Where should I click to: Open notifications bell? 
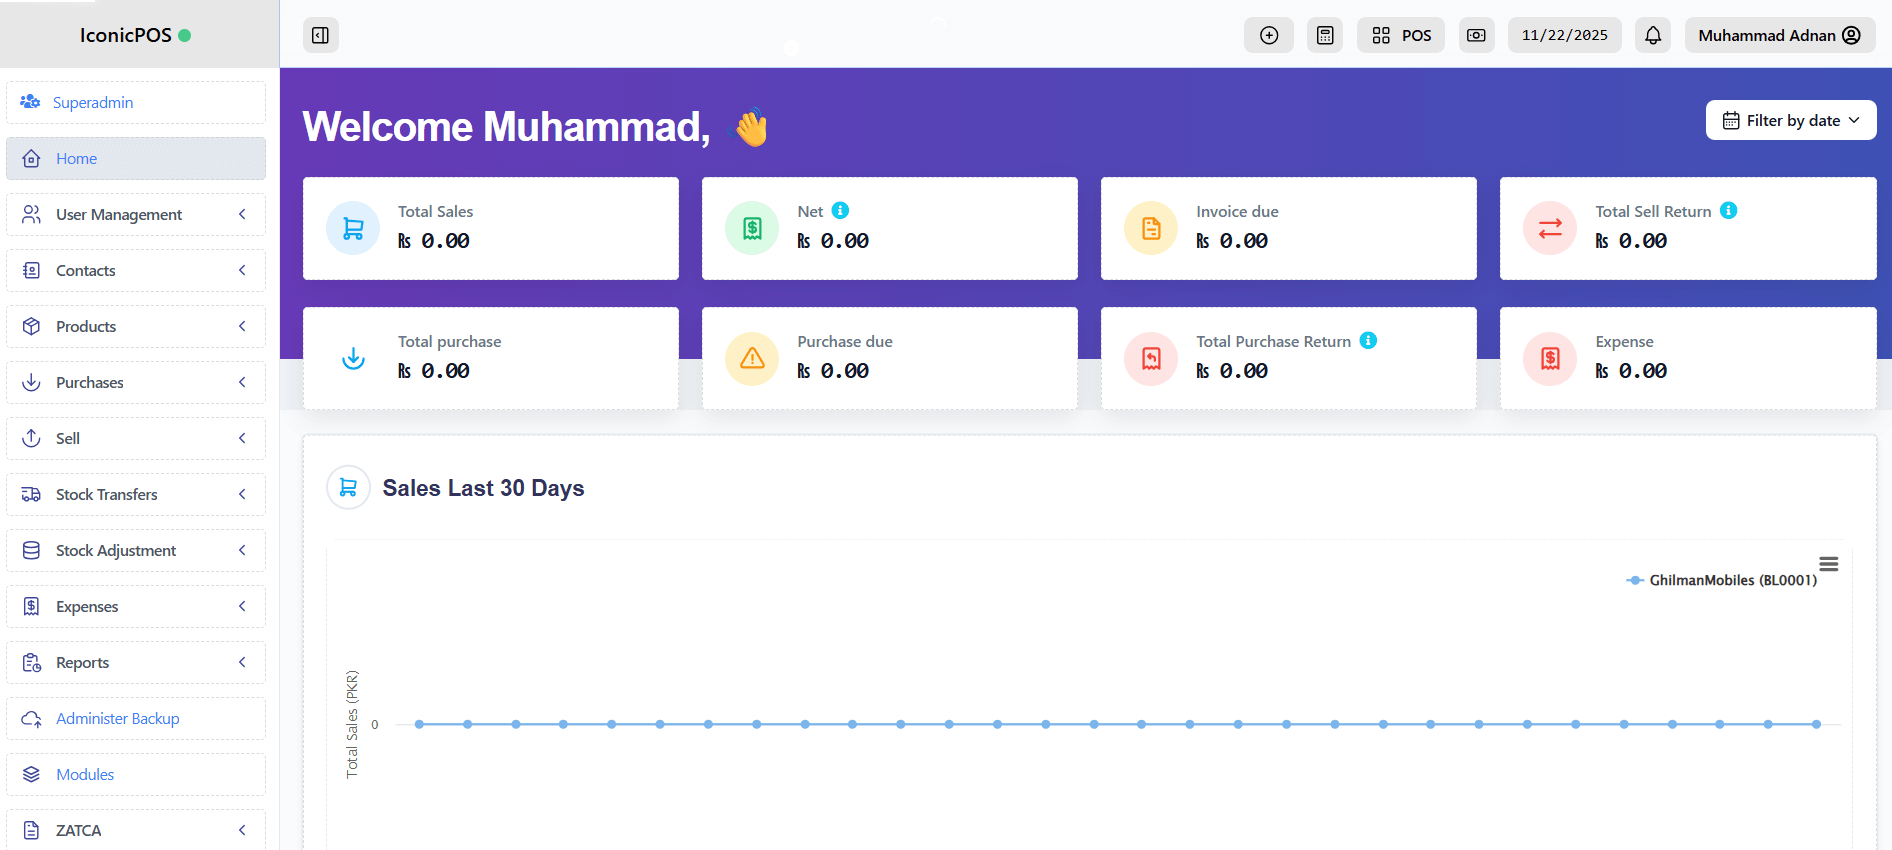pyautogui.click(x=1652, y=35)
